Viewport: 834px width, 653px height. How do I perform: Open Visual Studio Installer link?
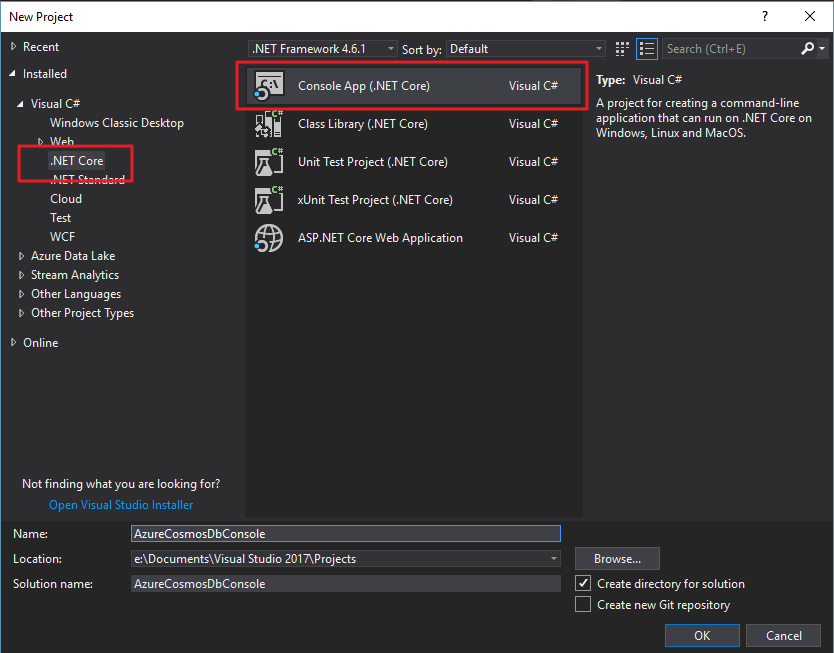[121, 505]
